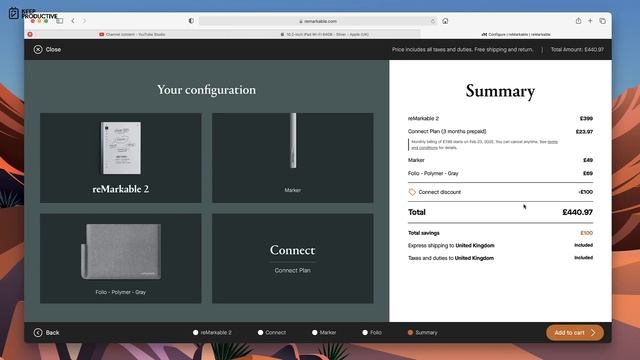Viewport: 640px width, 360px height.
Task: Click the Connect discount tag icon
Action: [x=412, y=192]
